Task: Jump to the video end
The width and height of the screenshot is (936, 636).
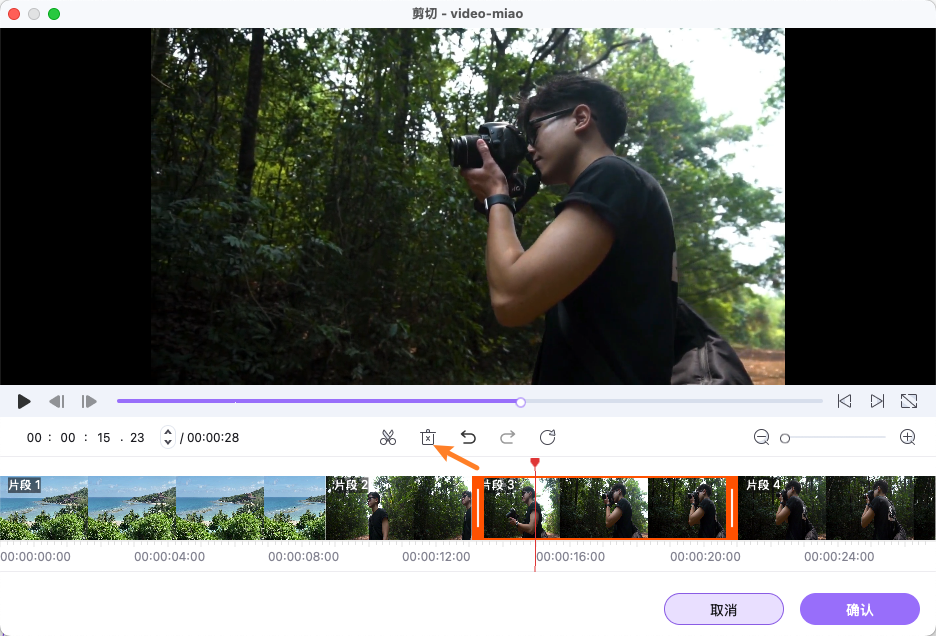Action: 877,401
